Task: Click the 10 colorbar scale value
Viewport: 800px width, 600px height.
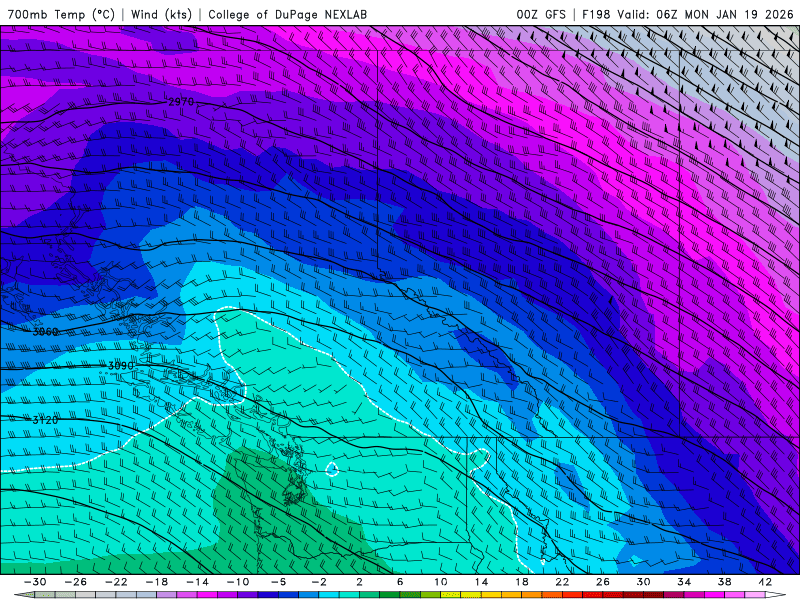Action: click(x=440, y=582)
